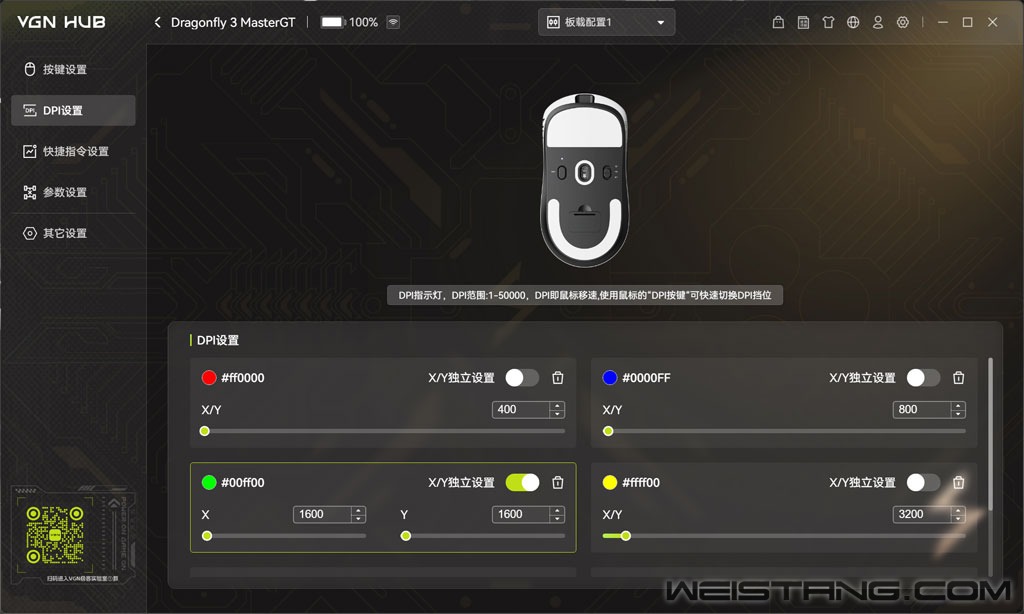The height and width of the screenshot is (614, 1024).
Task: Disable X/Y独立设置 for #00ff00
Action: 522,482
